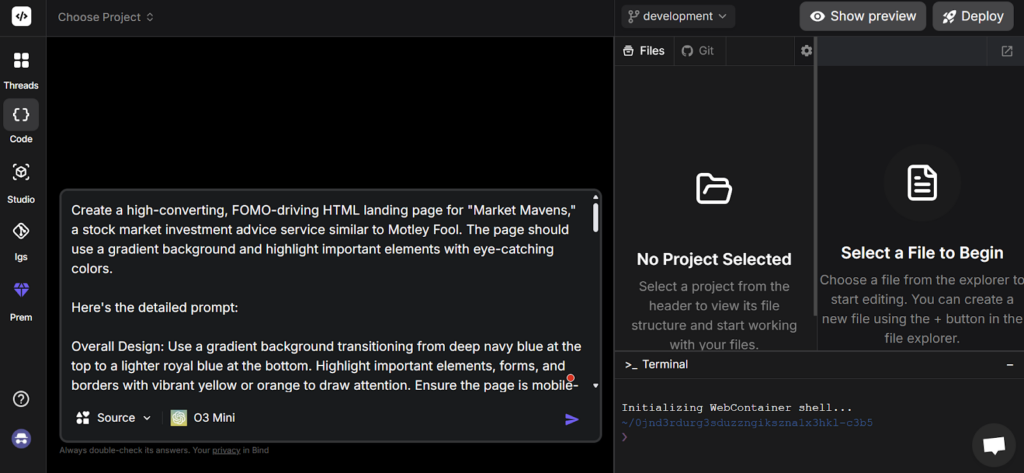This screenshot has width=1024, height=473.
Task: Click prompt scrollbar up arrow
Action: tap(596, 197)
